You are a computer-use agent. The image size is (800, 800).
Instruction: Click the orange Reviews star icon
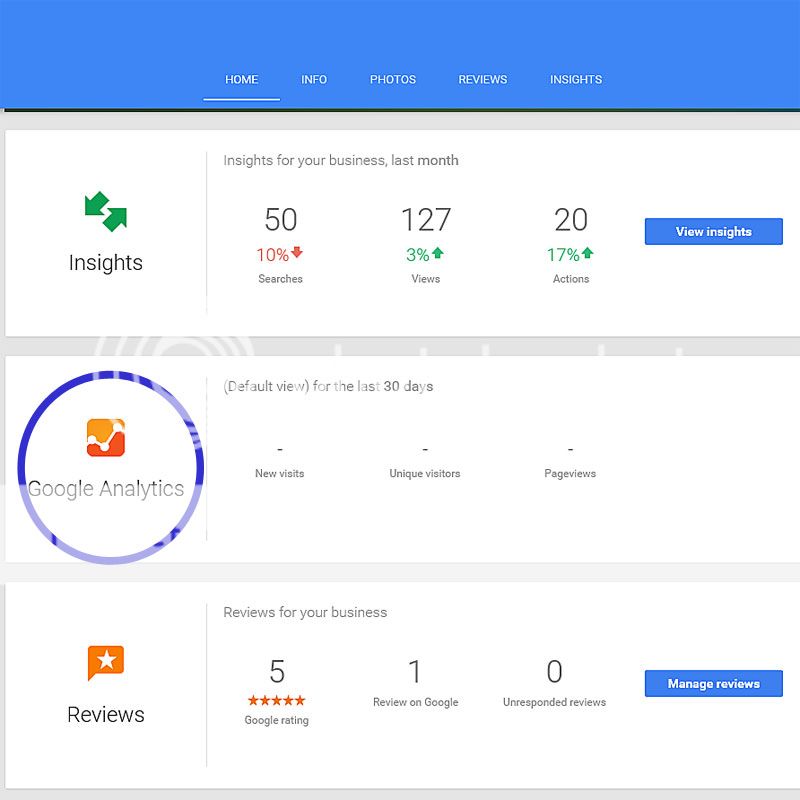click(106, 662)
